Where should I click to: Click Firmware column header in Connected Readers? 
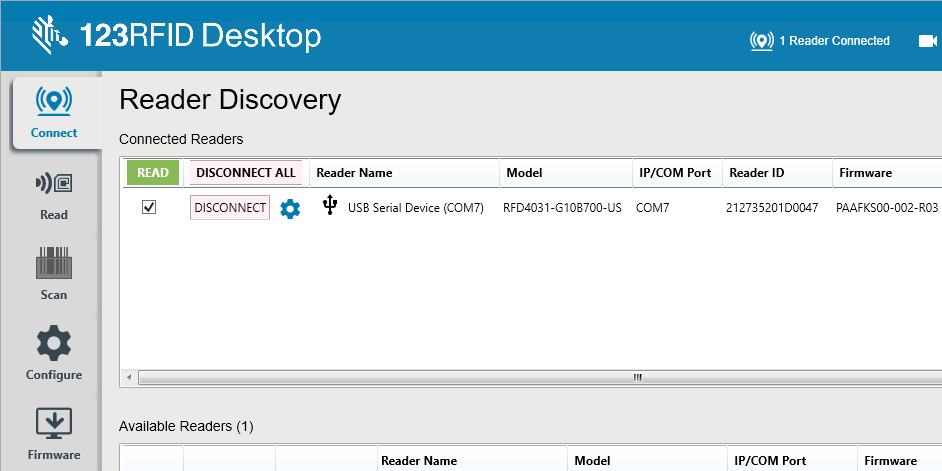pos(865,173)
